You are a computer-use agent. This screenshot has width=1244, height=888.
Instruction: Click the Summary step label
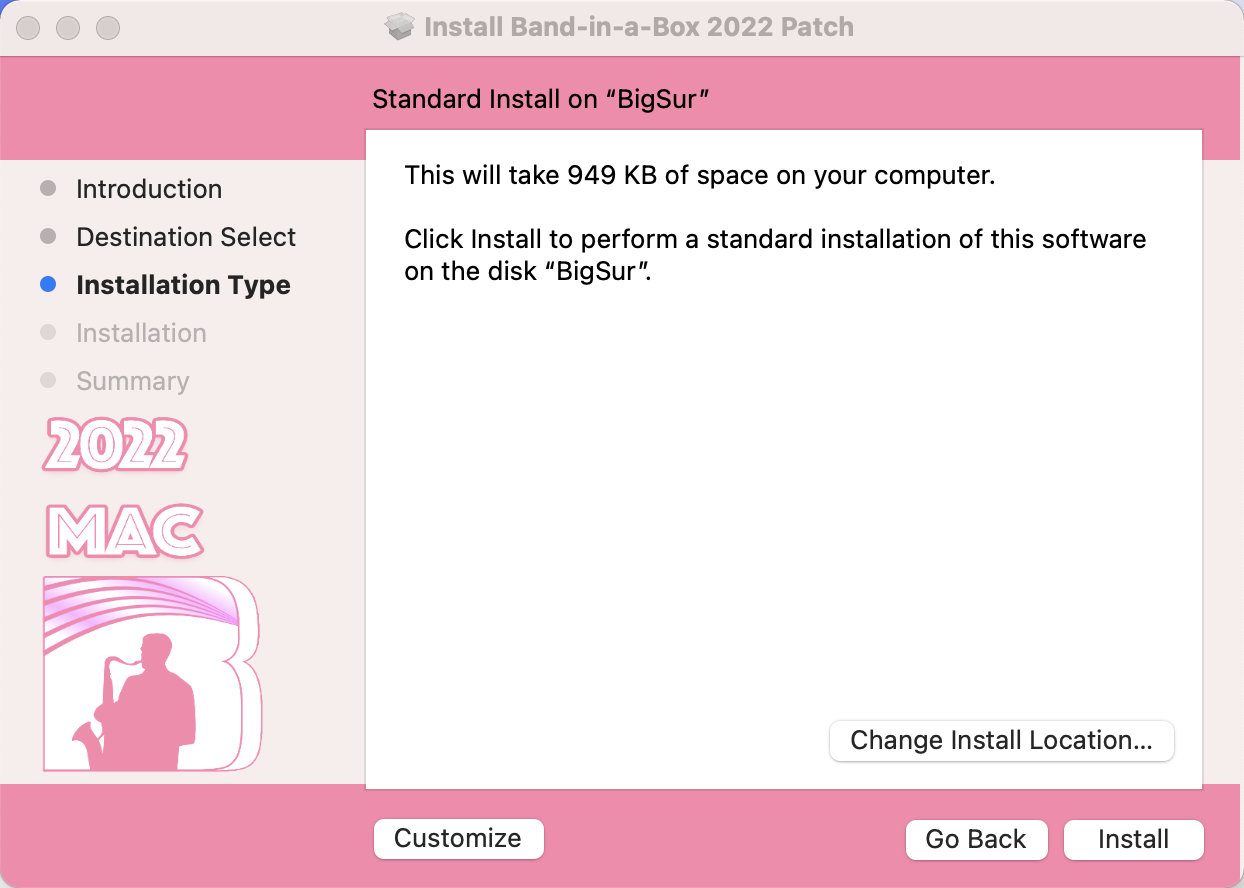pyautogui.click(x=132, y=381)
